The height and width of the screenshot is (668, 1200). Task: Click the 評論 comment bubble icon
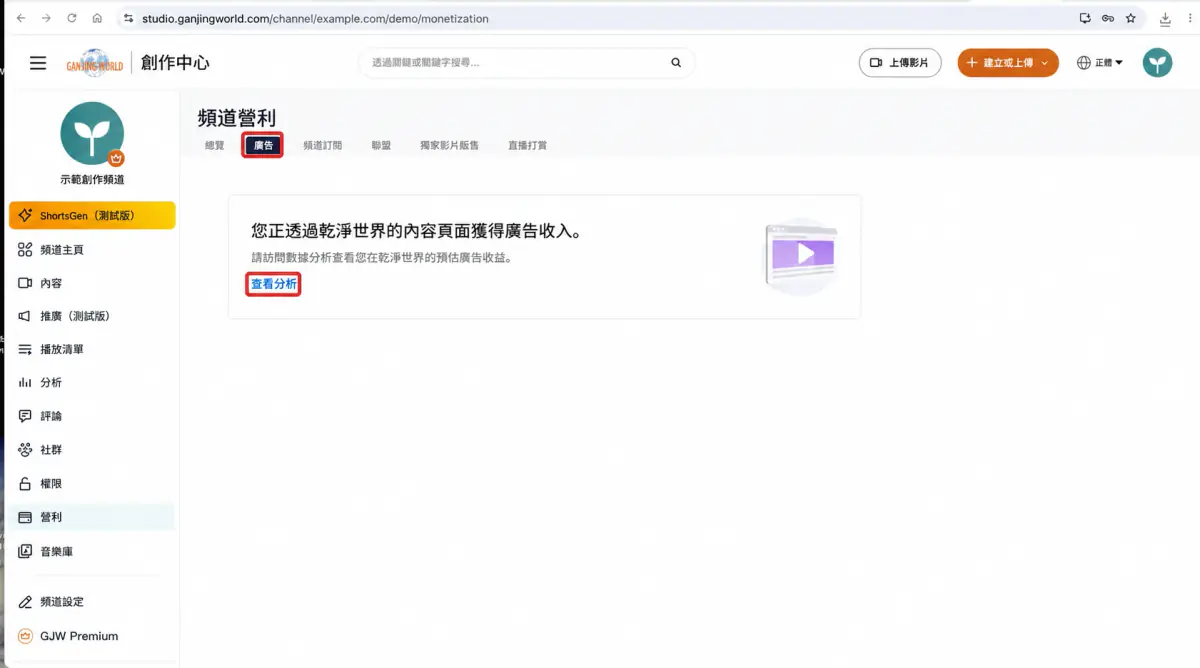coord(25,416)
